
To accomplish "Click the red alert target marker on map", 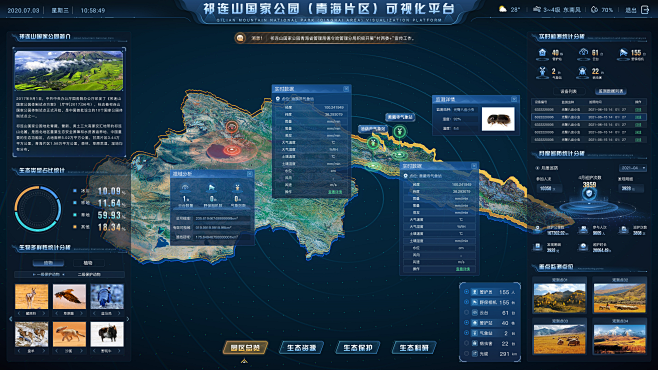I will (232, 127).
